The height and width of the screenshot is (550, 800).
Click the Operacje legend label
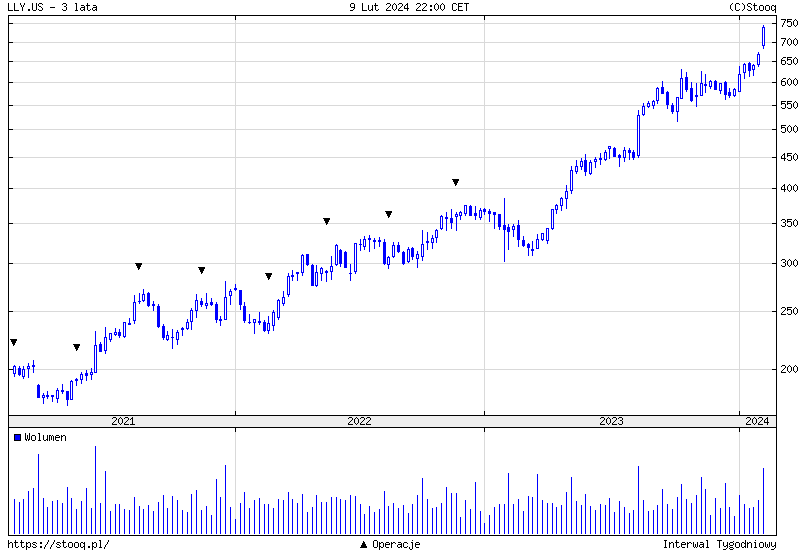(x=396, y=544)
